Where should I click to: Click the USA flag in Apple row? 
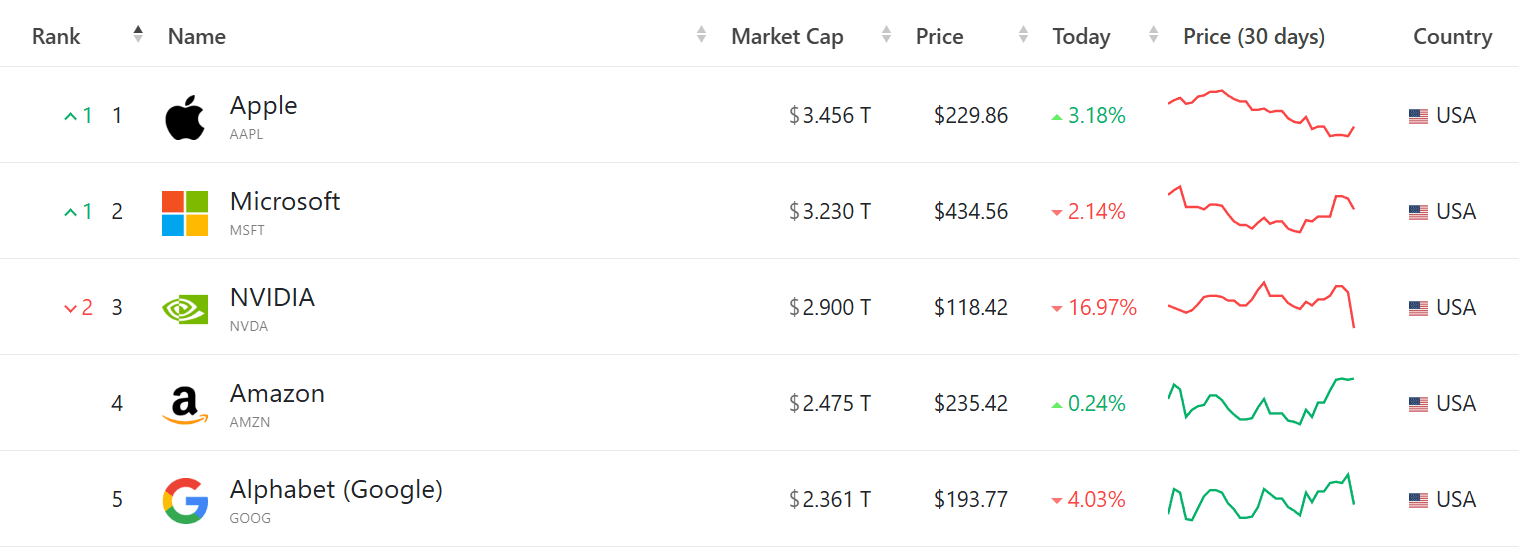click(1418, 116)
